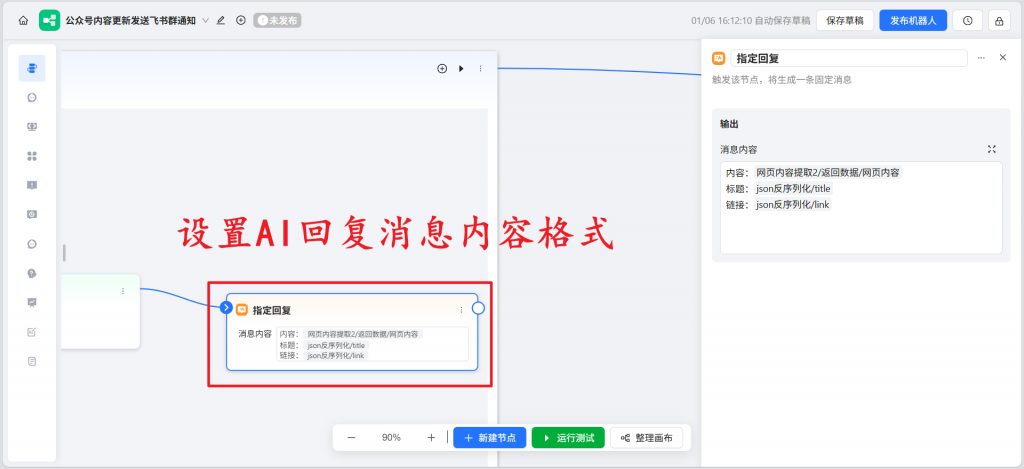The height and width of the screenshot is (469, 1024).
Task: Open the presentation chart sidebar icon
Action: point(32,302)
